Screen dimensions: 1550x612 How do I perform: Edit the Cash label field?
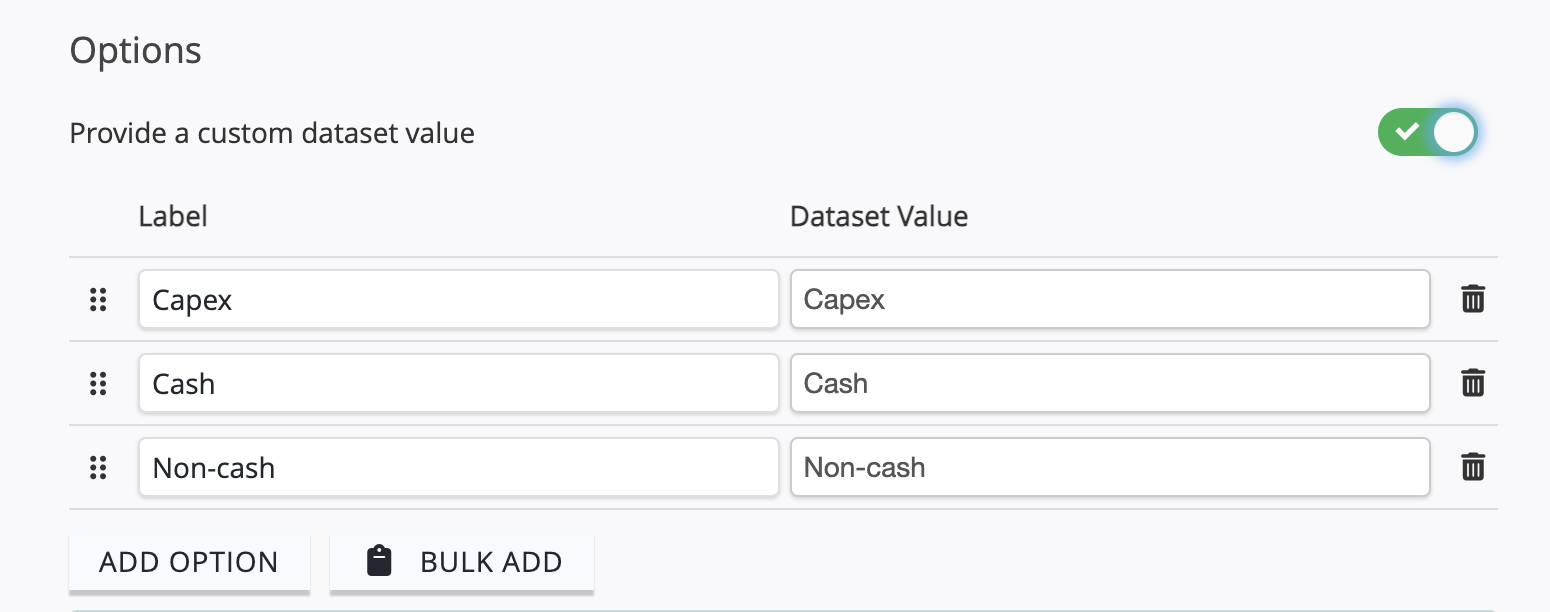pyautogui.click(x=458, y=383)
